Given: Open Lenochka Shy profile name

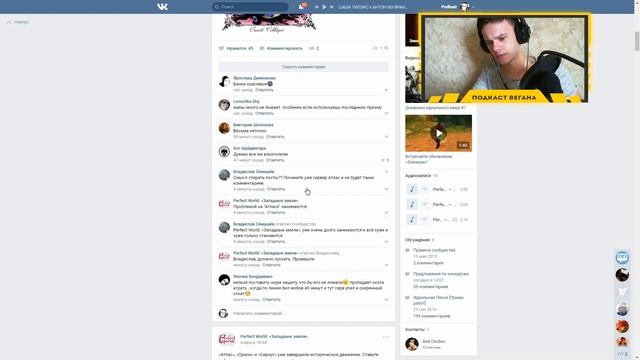Looking at the screenshot, I should pyautogui.click(x=246, y=101).
